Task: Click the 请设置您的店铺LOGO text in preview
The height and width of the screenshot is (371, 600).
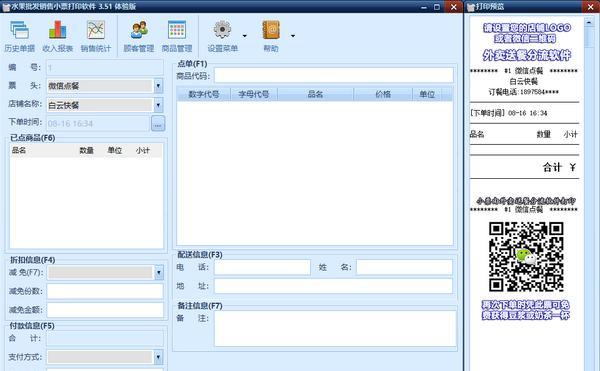Action: pos(527,28)
